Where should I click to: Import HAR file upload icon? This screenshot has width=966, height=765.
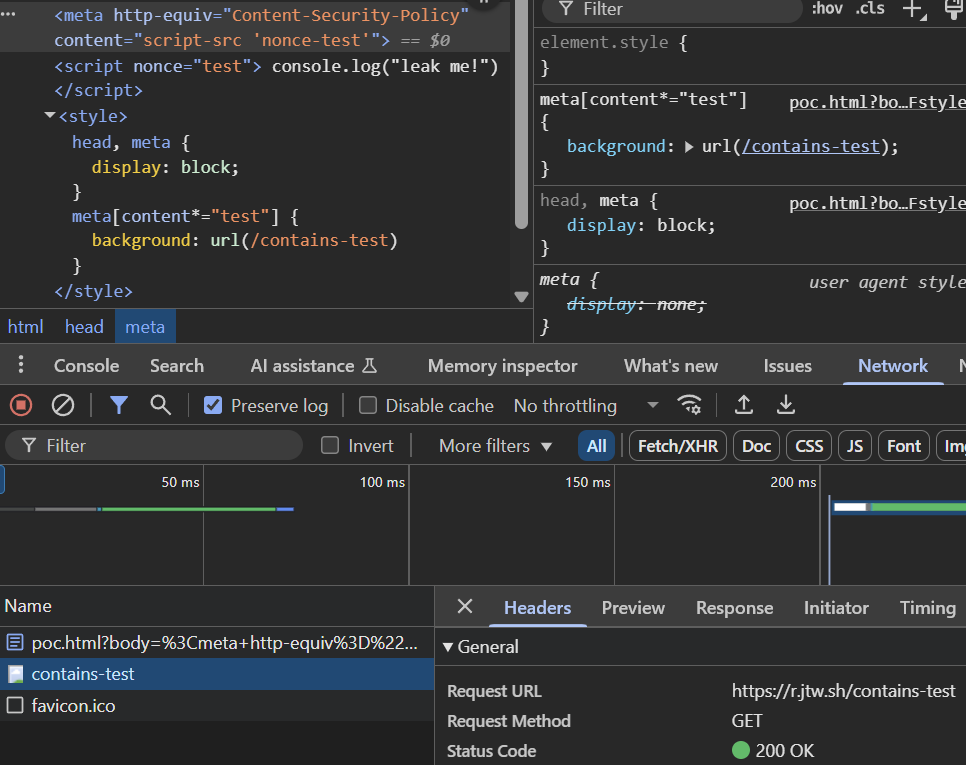(x=744, y=405)
